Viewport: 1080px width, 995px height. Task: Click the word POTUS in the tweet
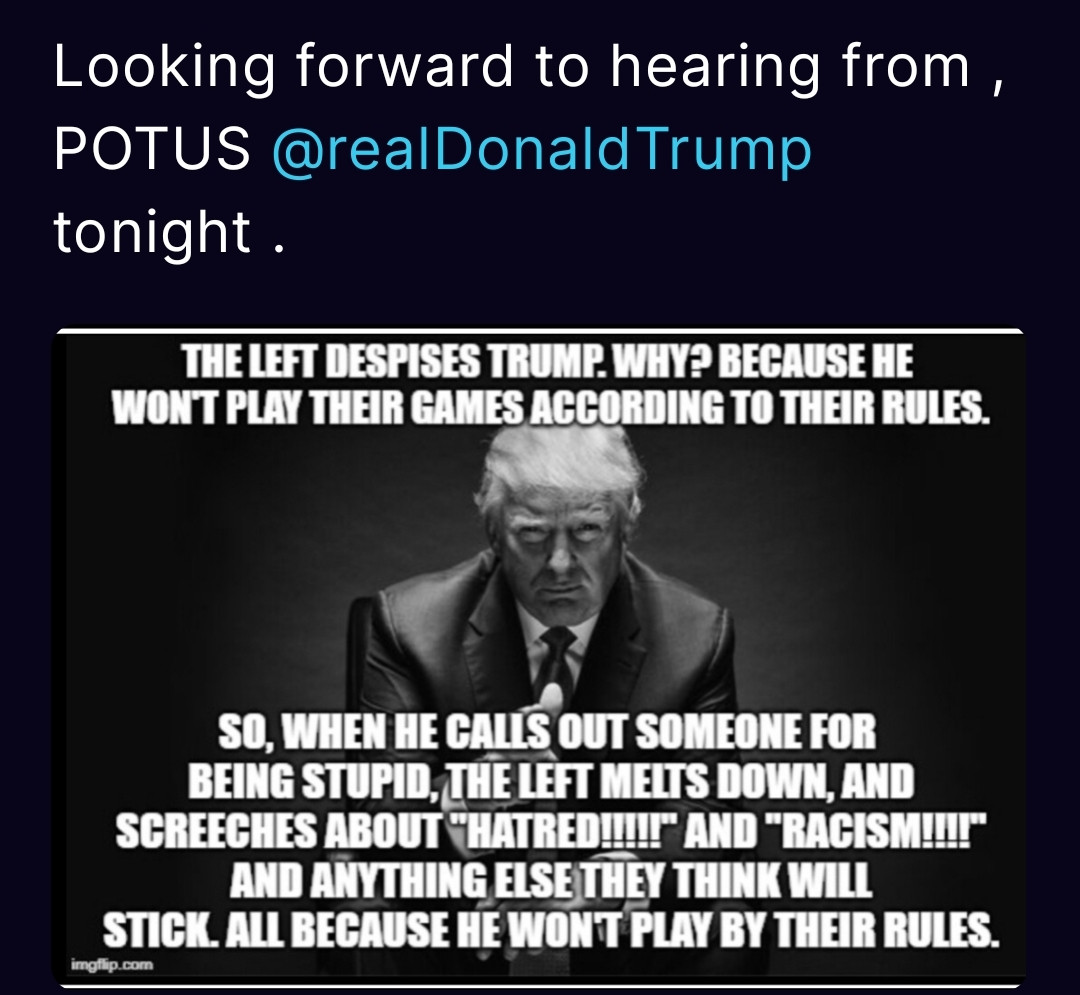pyautogui.click(x=152, y=149)
